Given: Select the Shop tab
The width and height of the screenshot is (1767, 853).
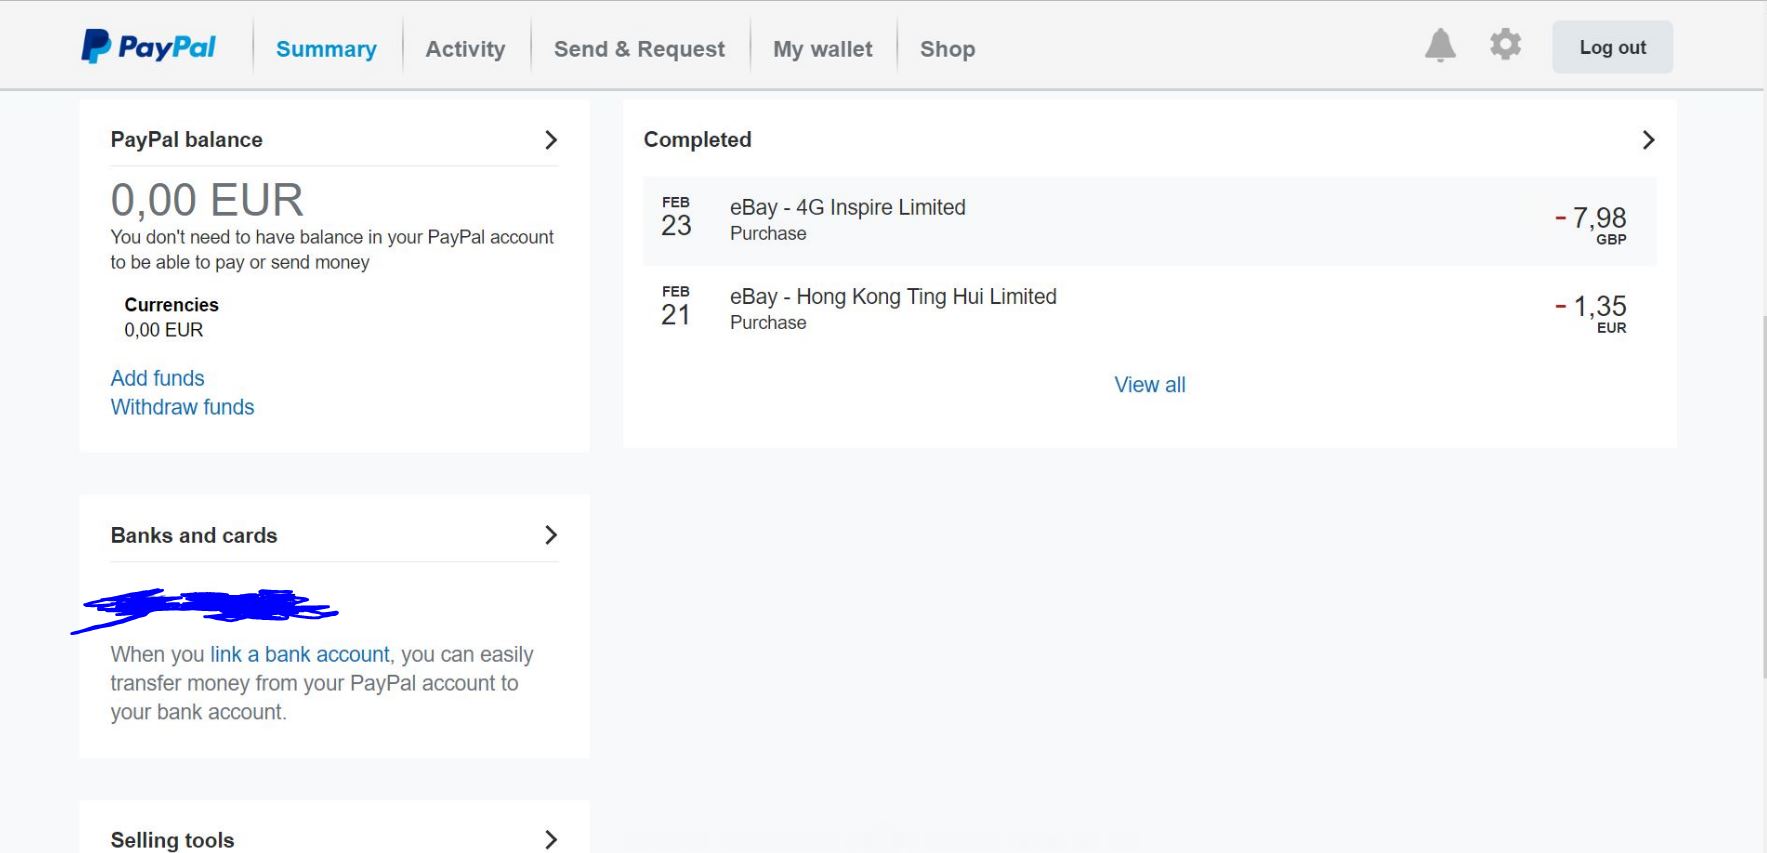Looking at the screenshot, I should point(947,49).
